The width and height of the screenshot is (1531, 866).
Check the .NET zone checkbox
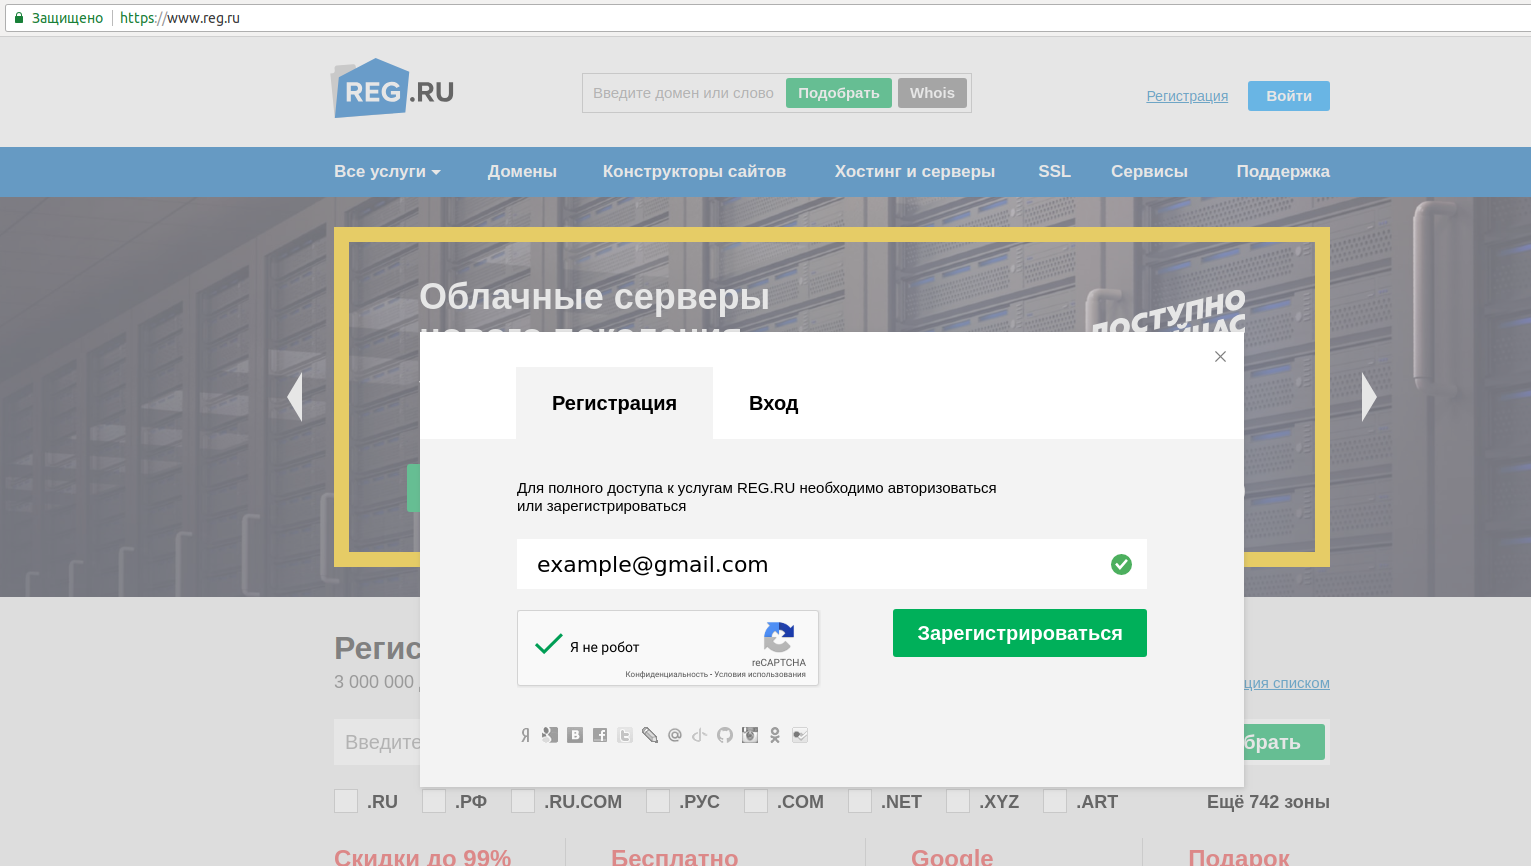click(x=860, y=801)
